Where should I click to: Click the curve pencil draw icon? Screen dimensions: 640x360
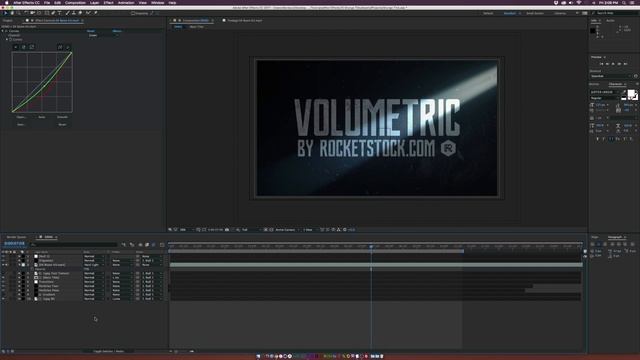(68, 47)
